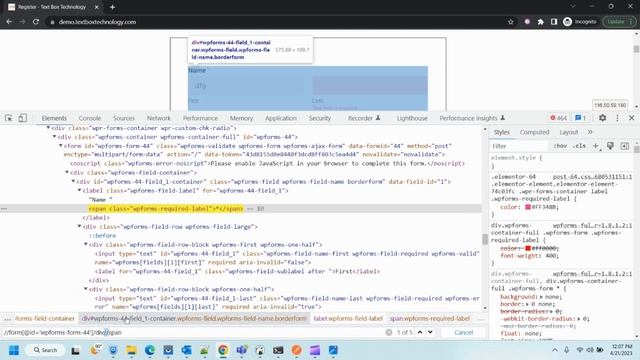Open DevTools settings gear
Screen dimensions: 640x360
coord(602,118)
